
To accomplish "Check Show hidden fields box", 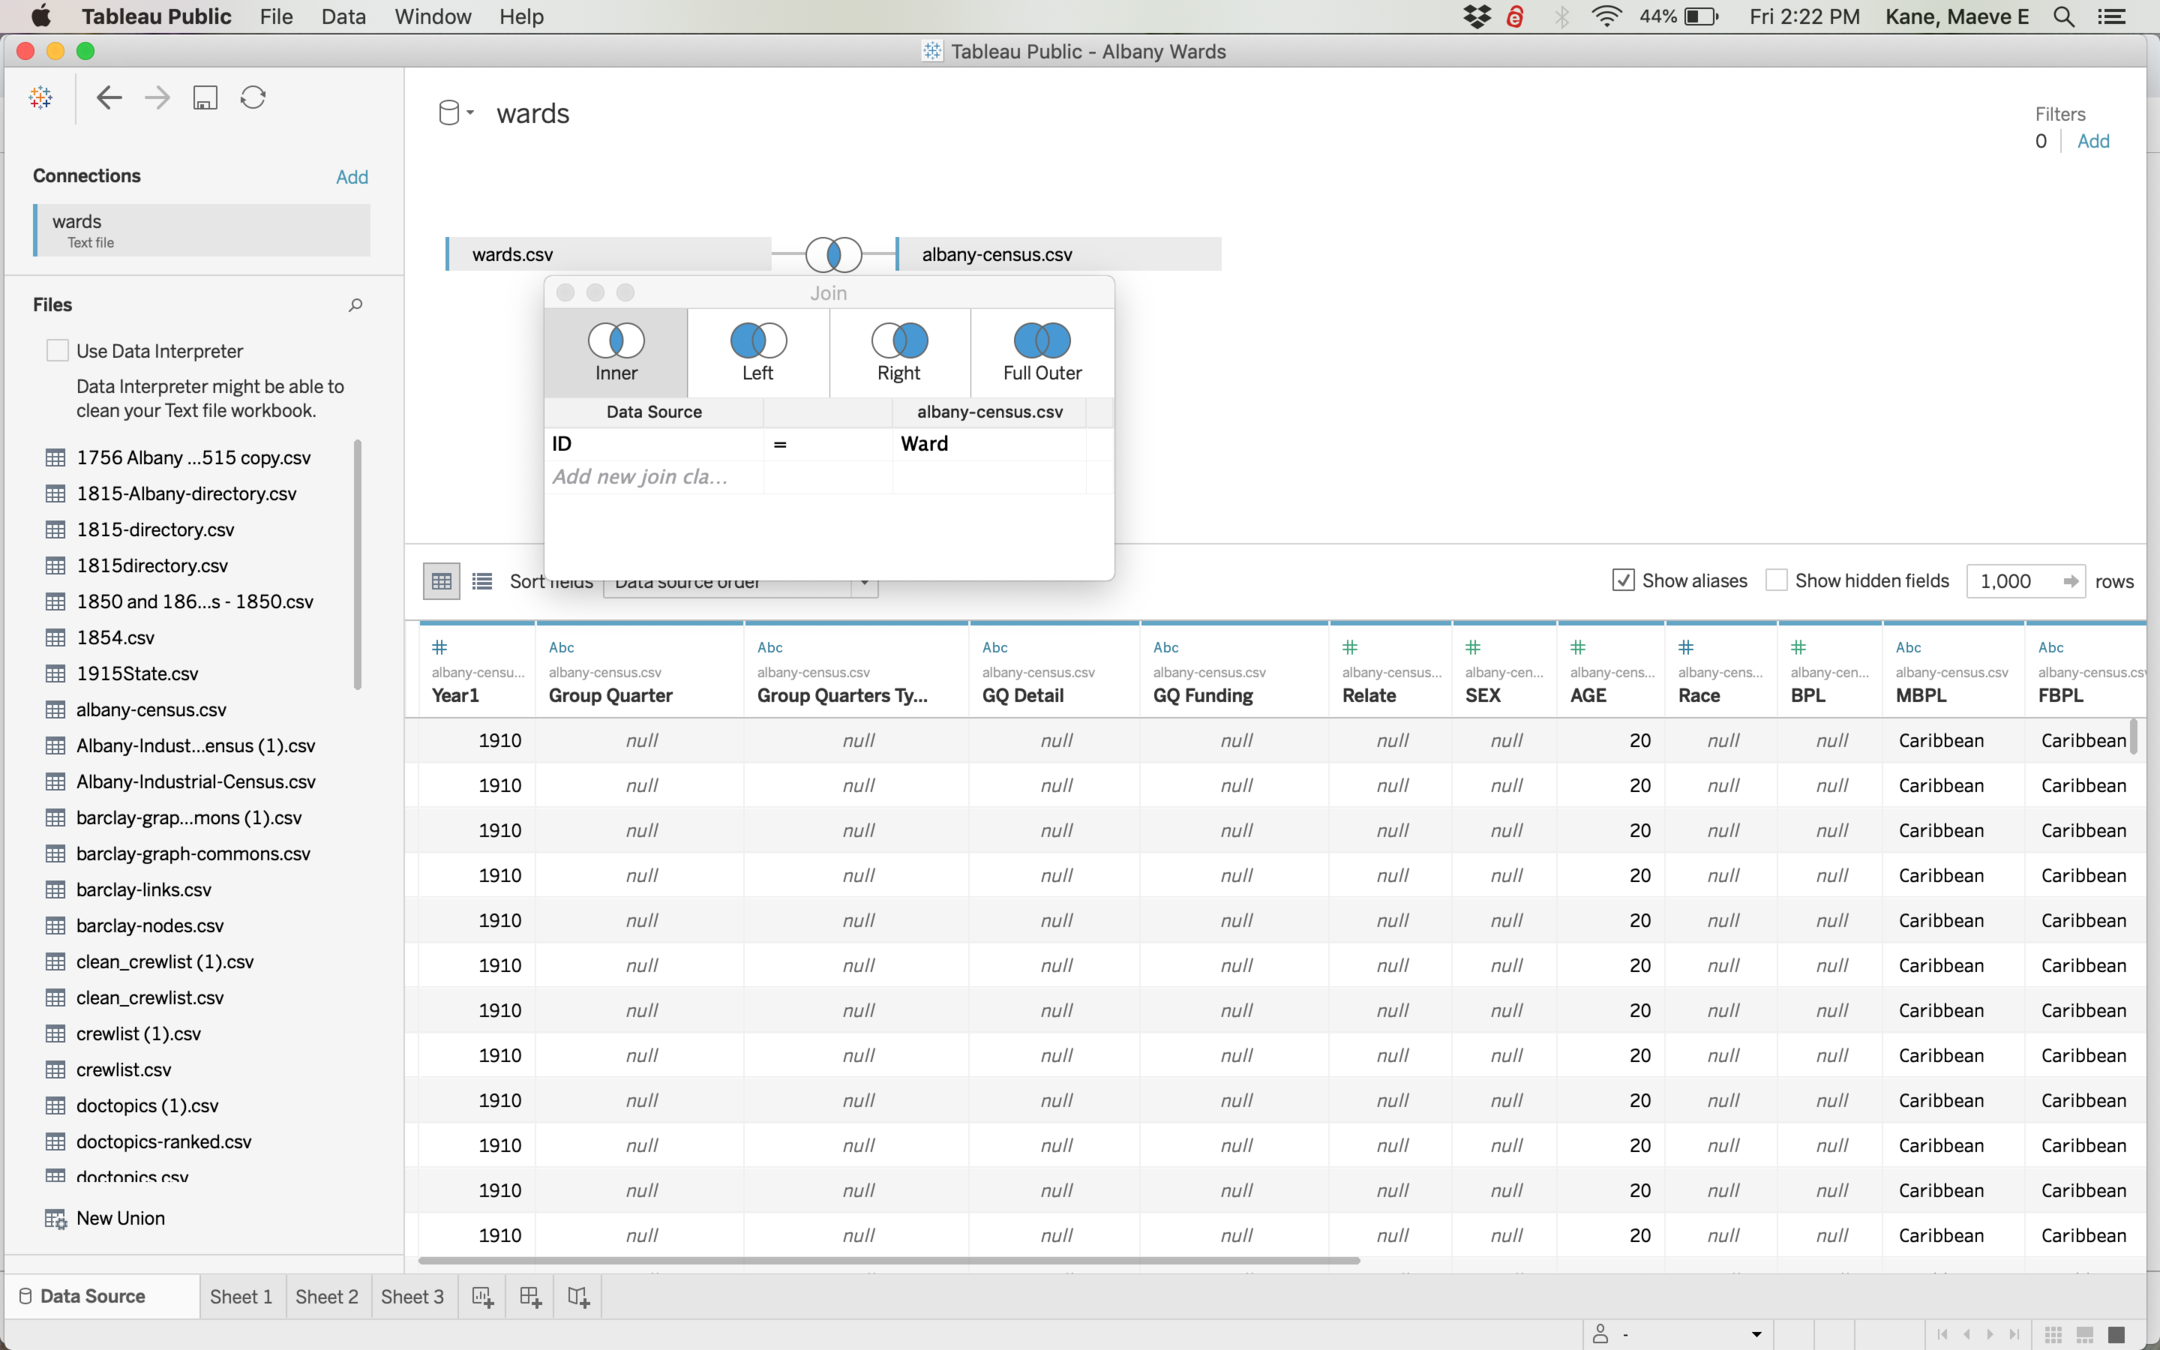I will coord(1776,581).
